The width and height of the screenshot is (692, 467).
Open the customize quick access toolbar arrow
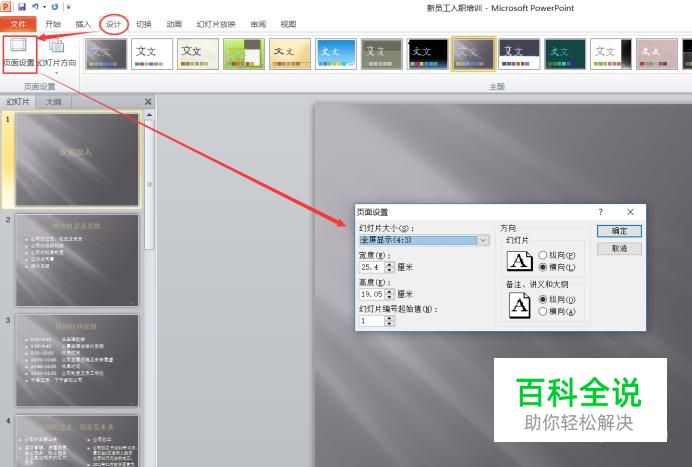(69, 7)
